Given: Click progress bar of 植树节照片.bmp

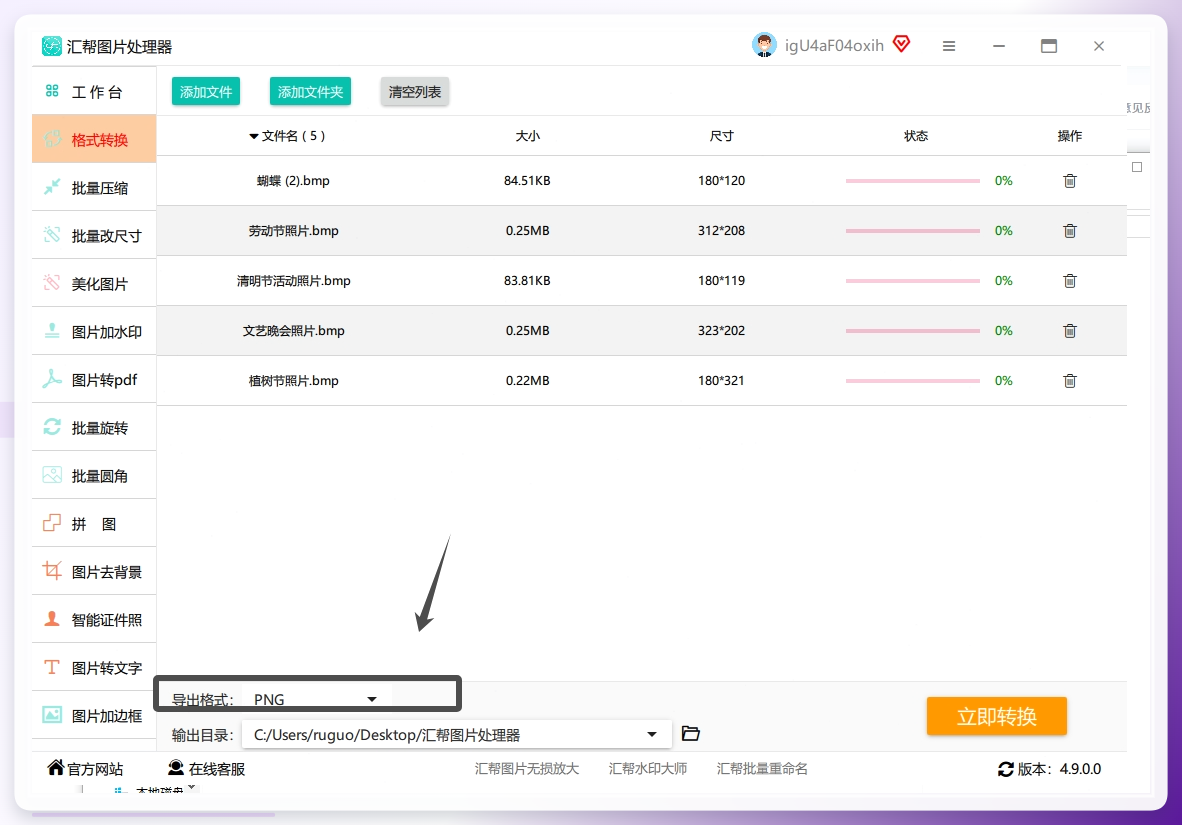Looking at the screenshot, I should coord(912,381).
